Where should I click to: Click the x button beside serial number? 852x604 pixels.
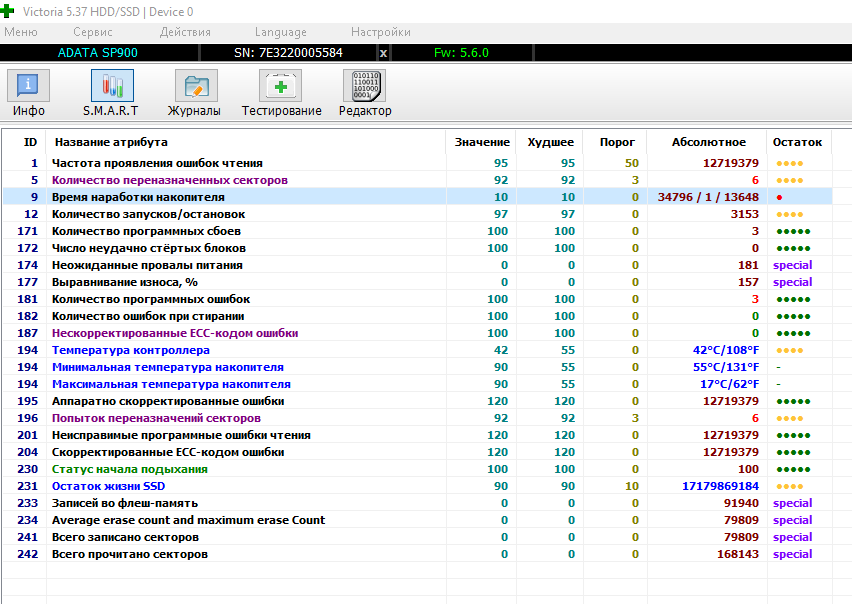click(383, 52)
